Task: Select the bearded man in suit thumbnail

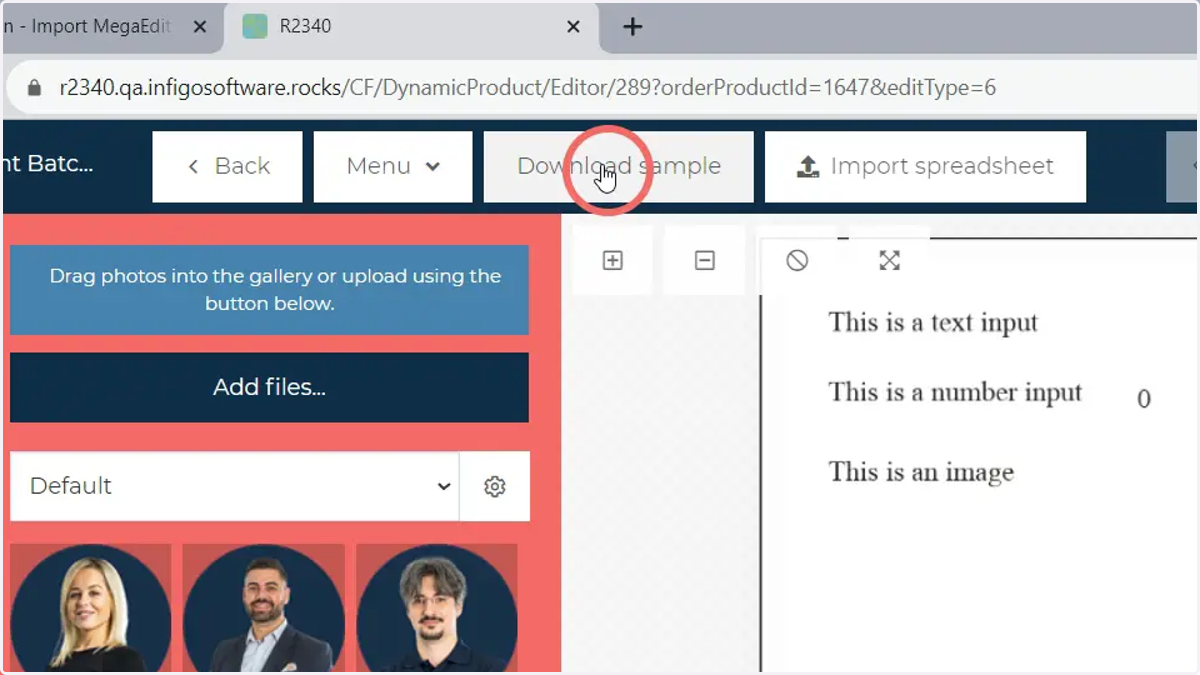Action: (x=264, y=609)
